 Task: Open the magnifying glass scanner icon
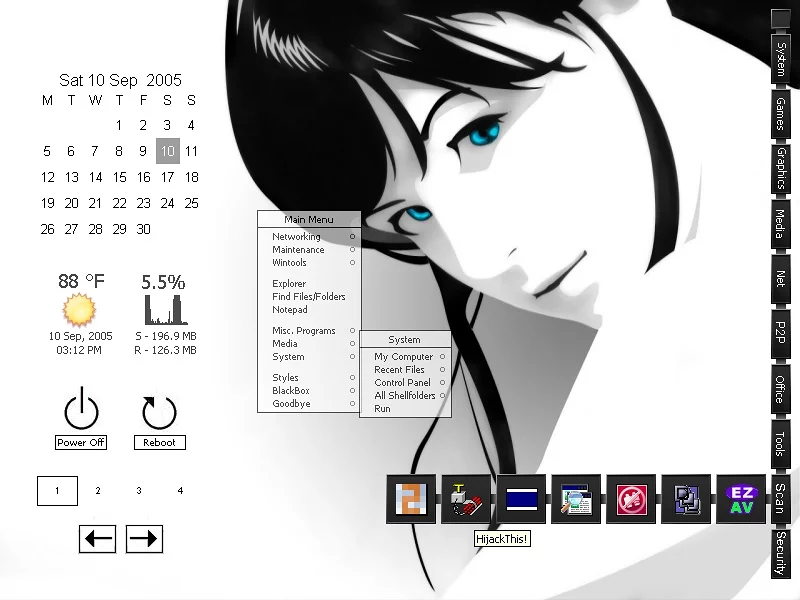point(576,499)
